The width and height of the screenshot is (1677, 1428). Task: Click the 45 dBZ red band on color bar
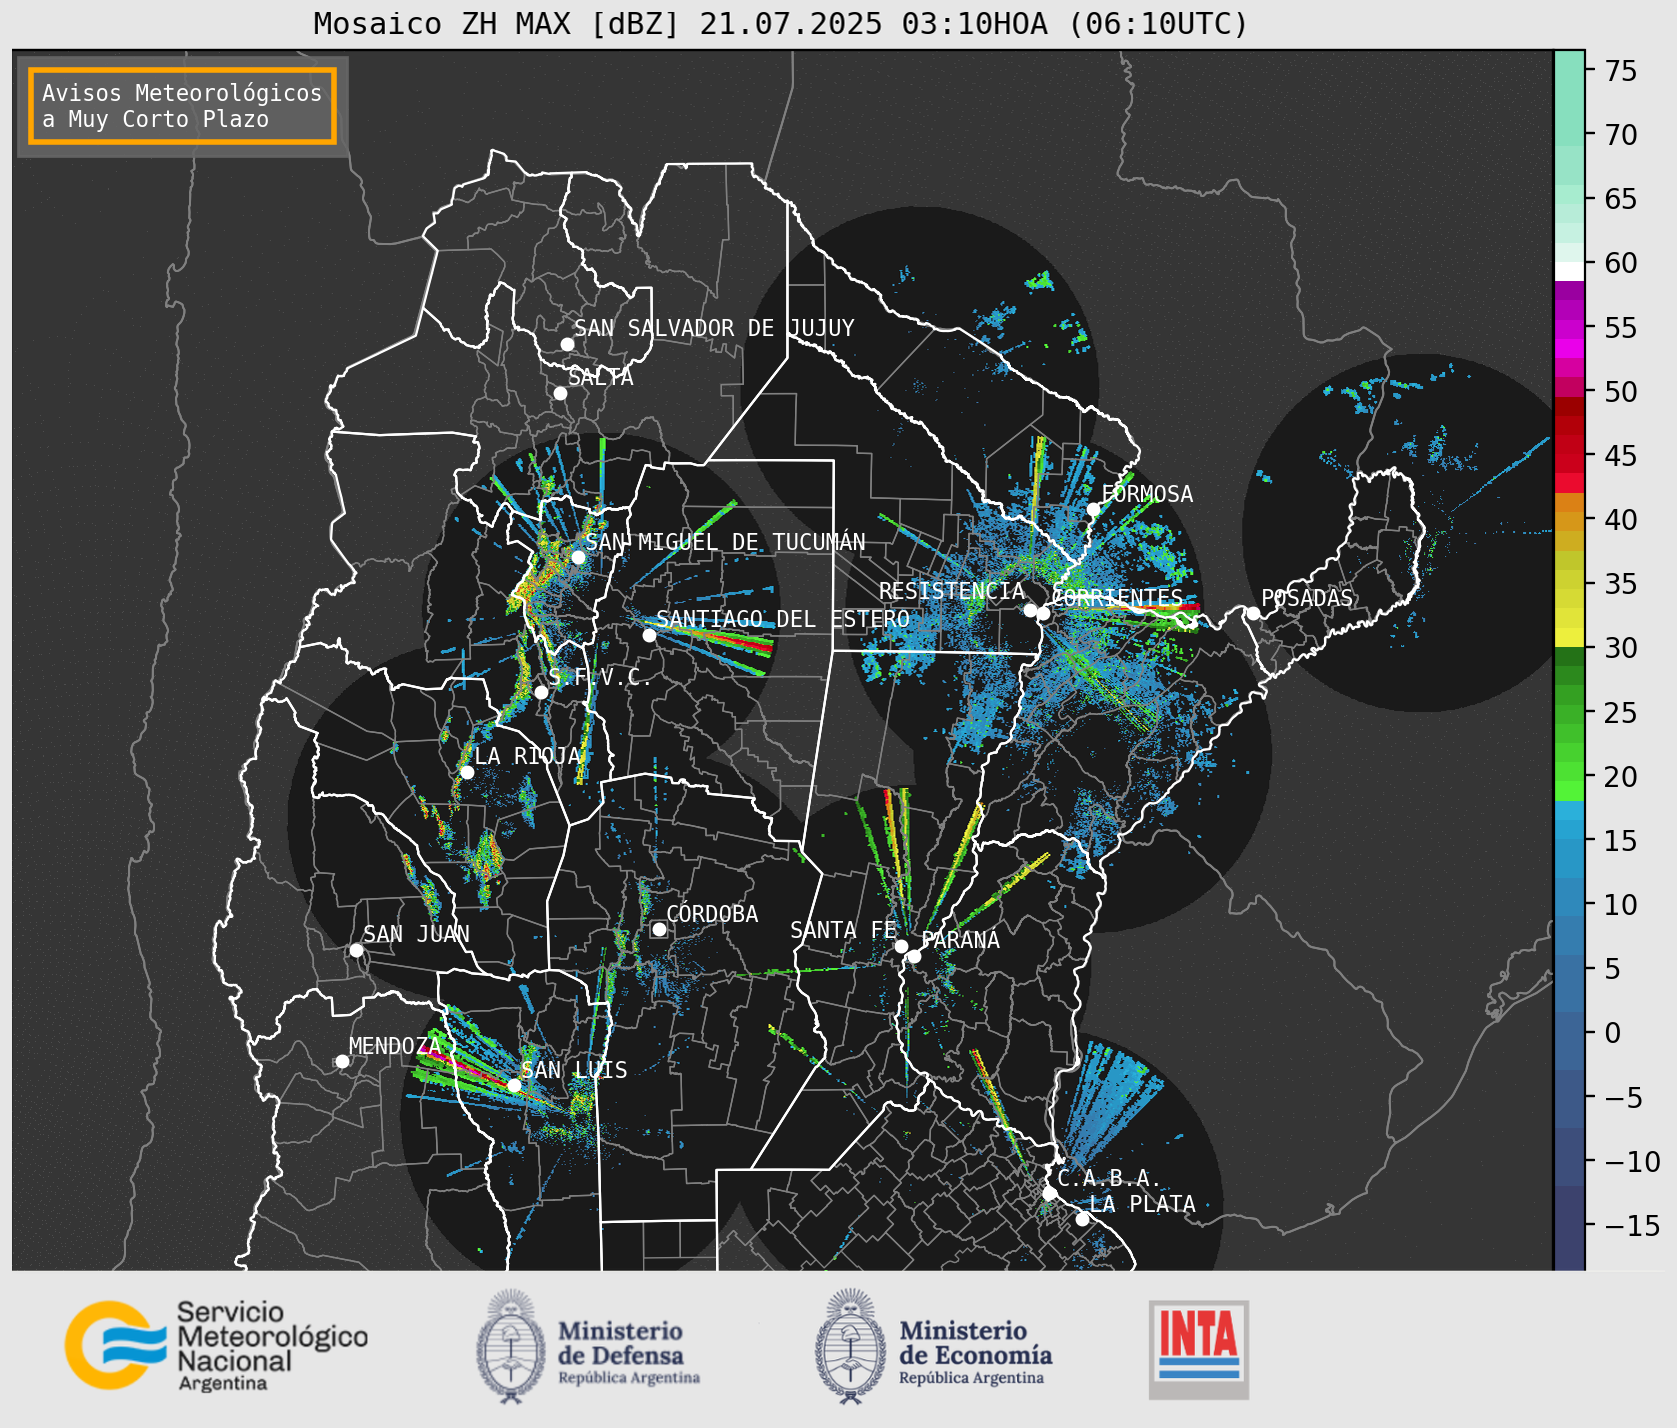click(1569, 463)
